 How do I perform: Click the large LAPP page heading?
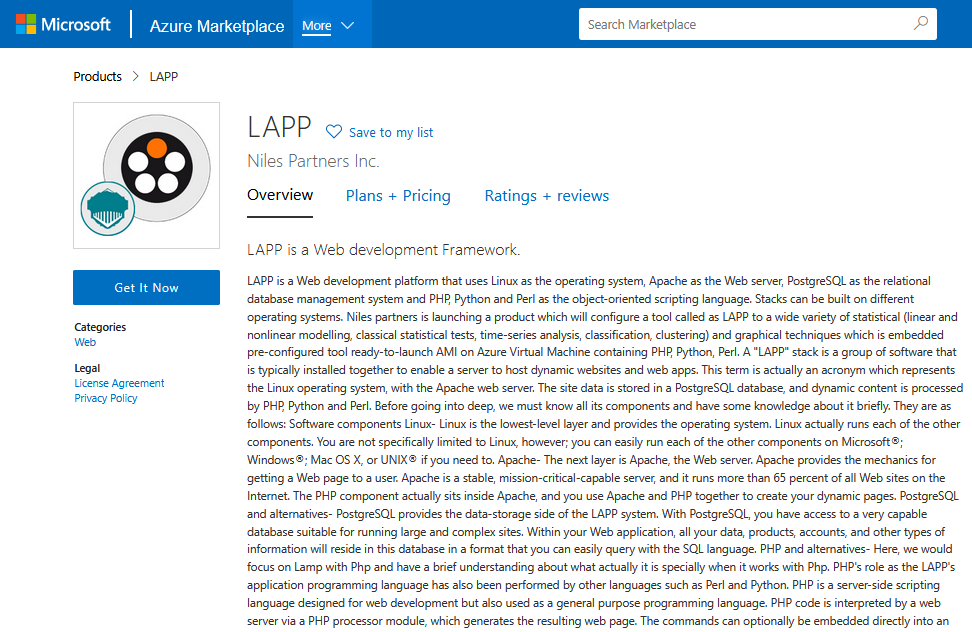279,128
